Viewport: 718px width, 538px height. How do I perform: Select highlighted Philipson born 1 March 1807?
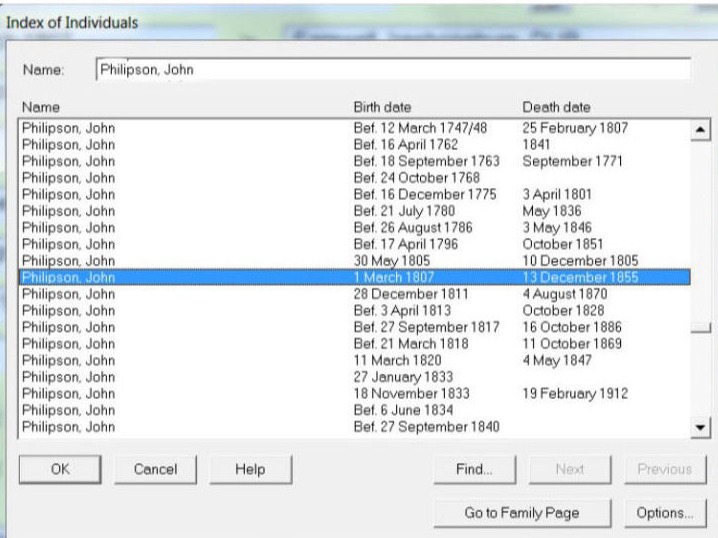pyautogui.click(x=354, y=277)
